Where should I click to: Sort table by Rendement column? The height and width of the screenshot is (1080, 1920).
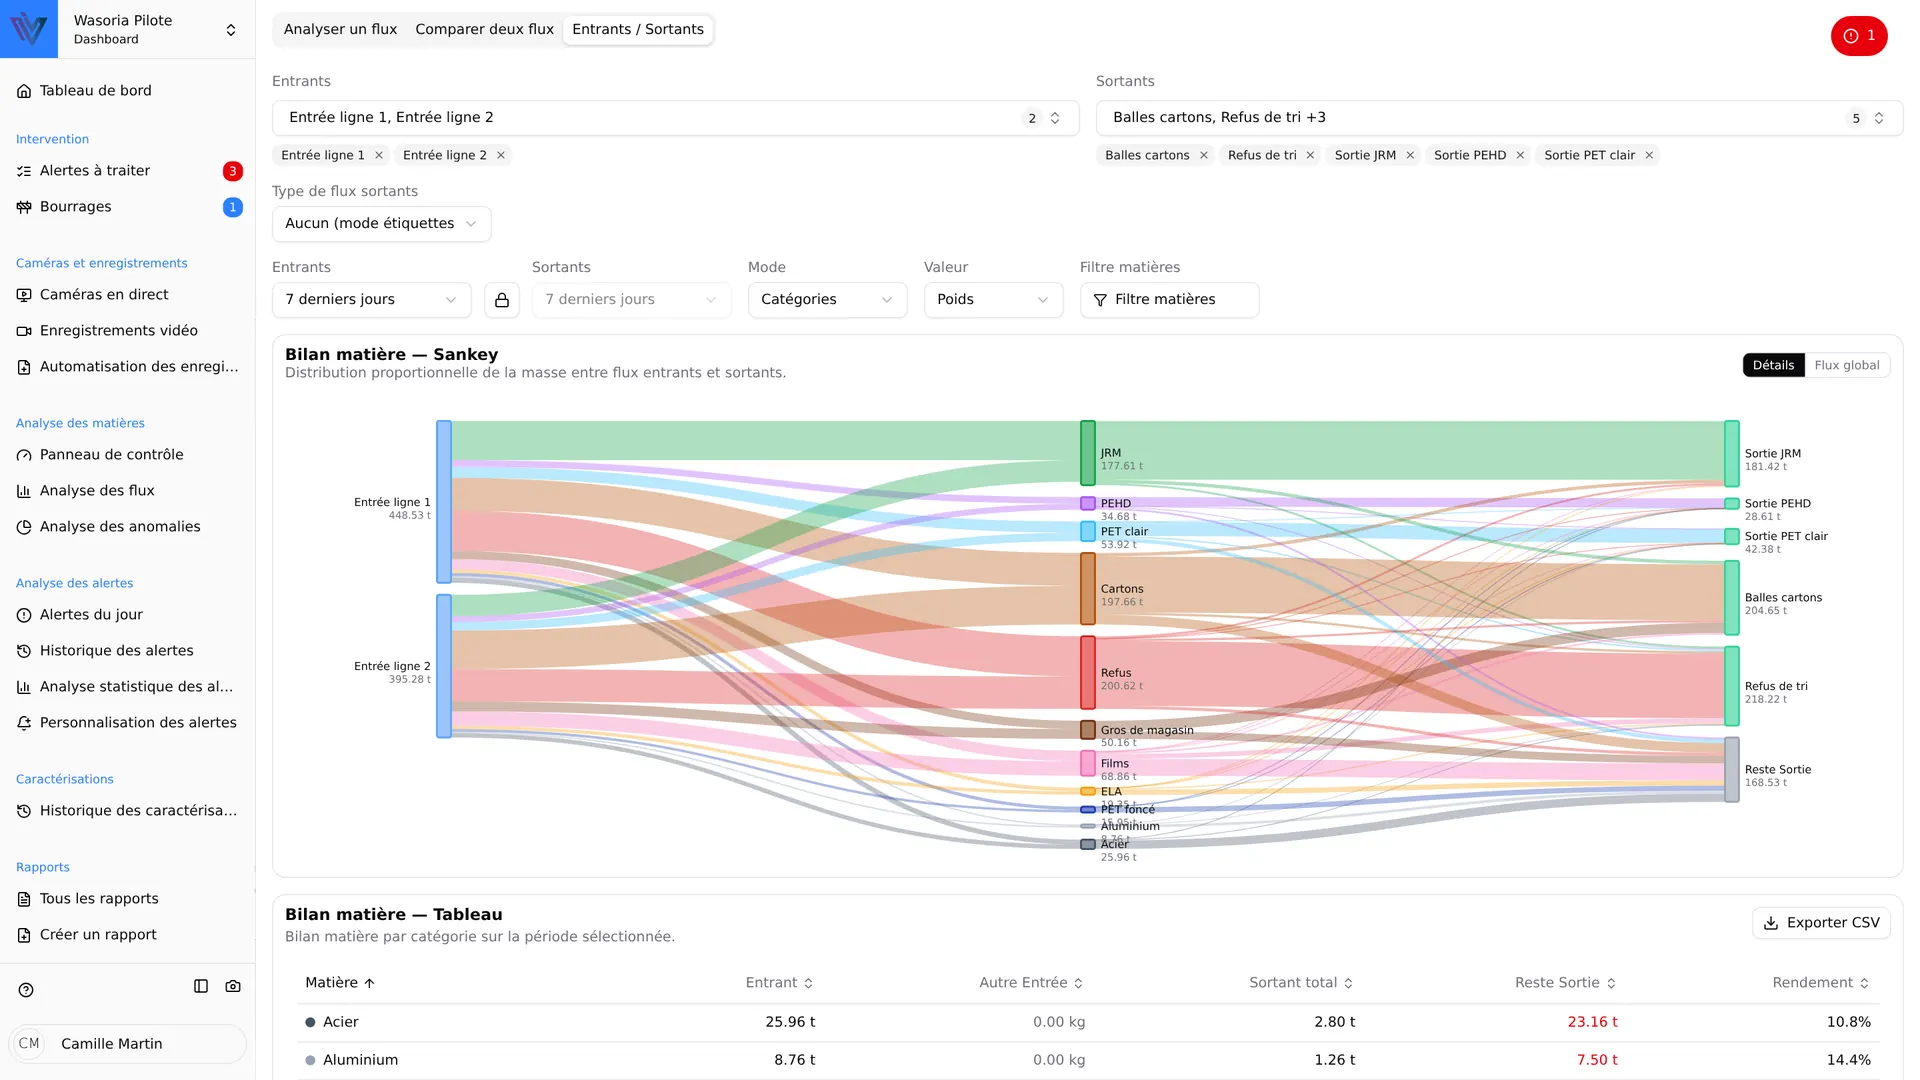point(1820,983)
